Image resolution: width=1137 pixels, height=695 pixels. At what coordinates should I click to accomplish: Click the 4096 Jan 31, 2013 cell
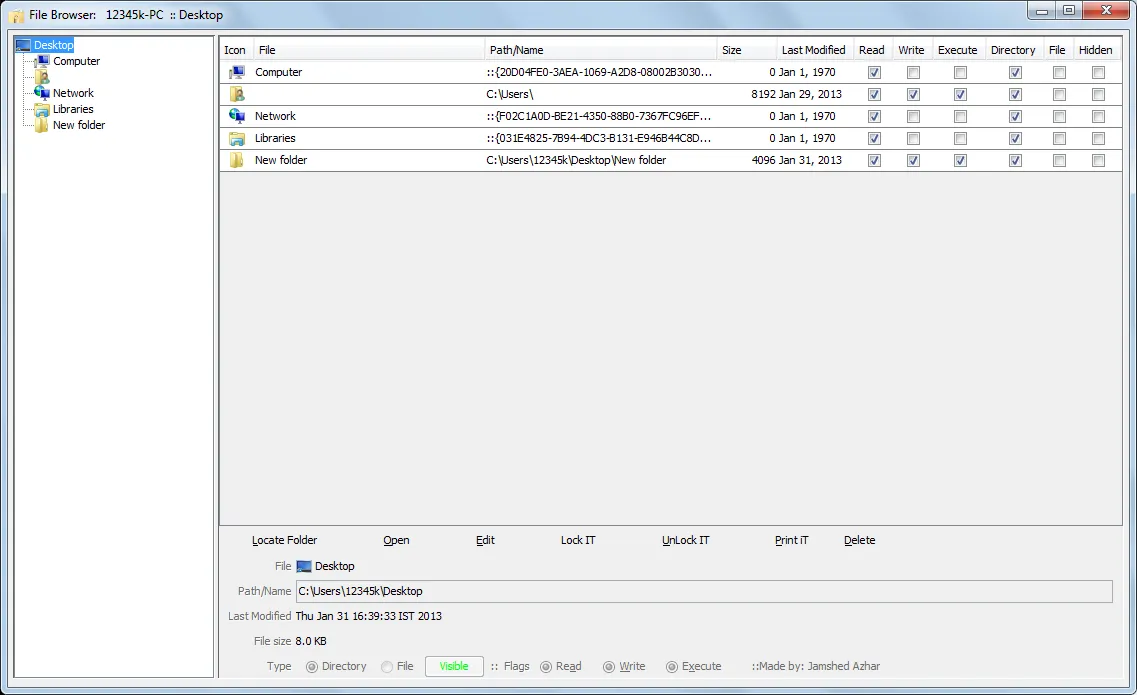pos(796,160)
